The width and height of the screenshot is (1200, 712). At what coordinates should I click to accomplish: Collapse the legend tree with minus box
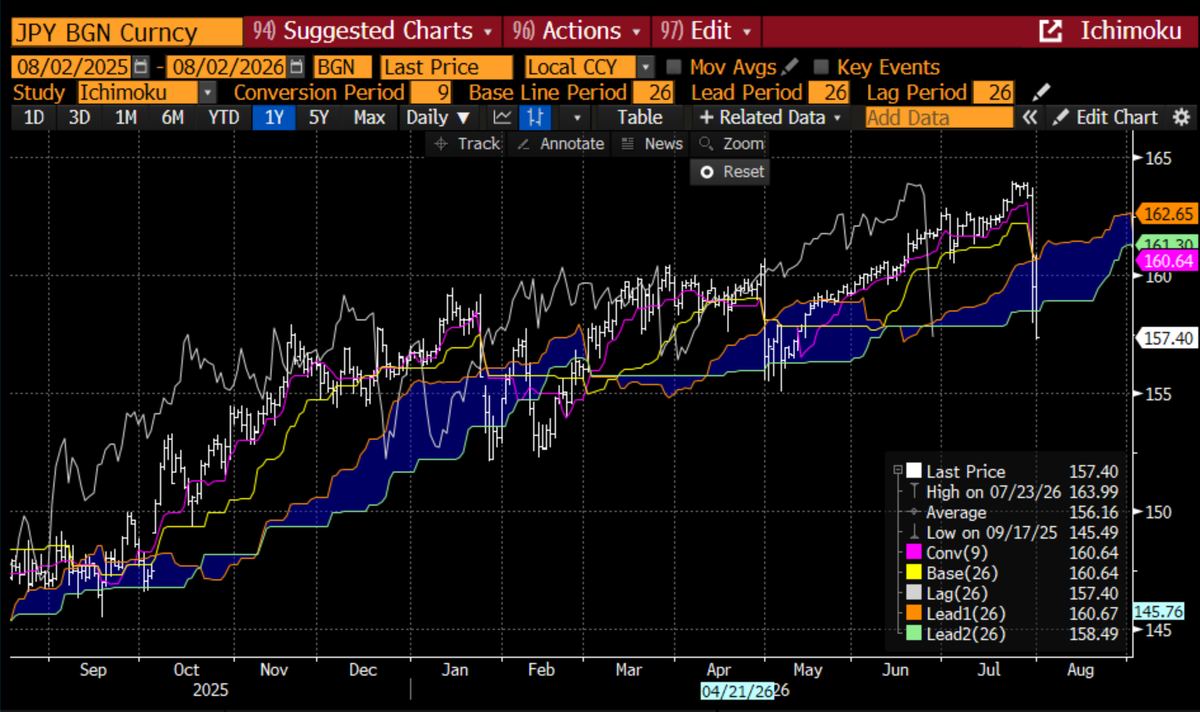click(x=897, y=472)
